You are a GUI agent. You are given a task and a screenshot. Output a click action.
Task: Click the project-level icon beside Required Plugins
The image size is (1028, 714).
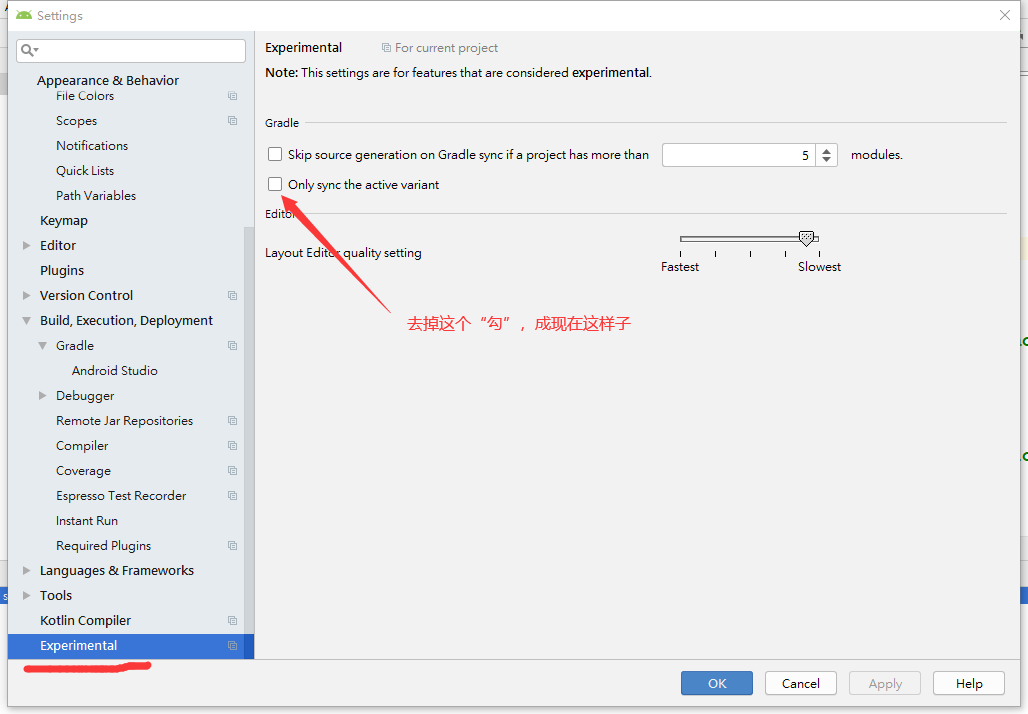(x=232, y=545)
